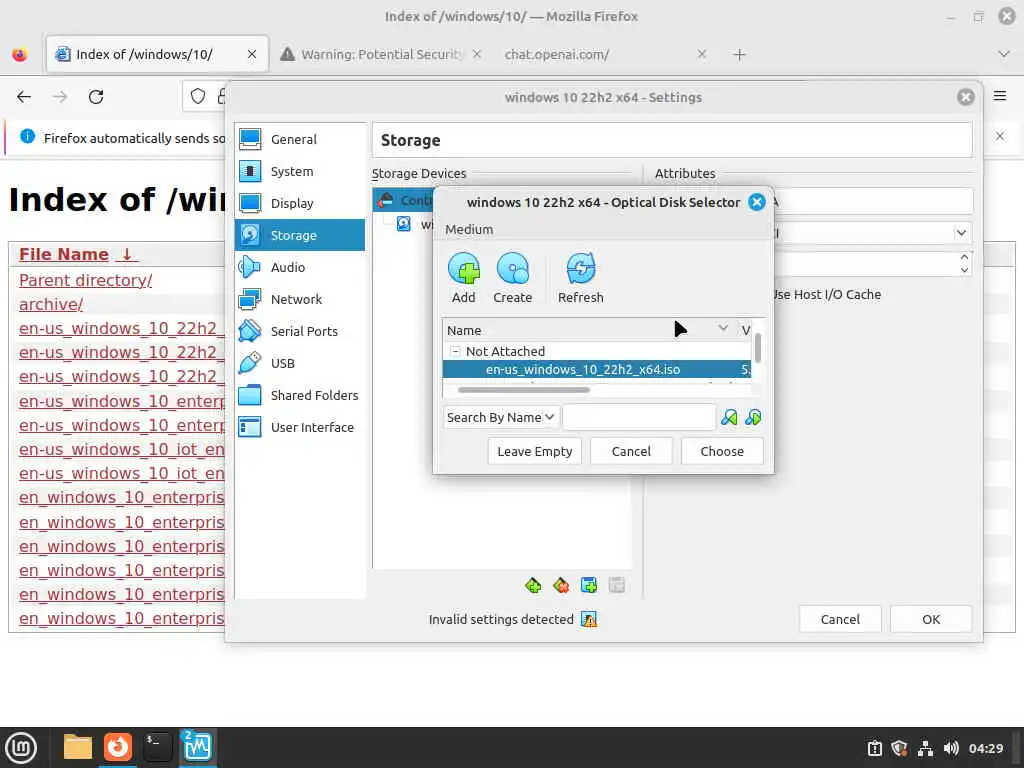Open System settings category
The width and height of the screenshot is (1024, 768).
point(300,171)
